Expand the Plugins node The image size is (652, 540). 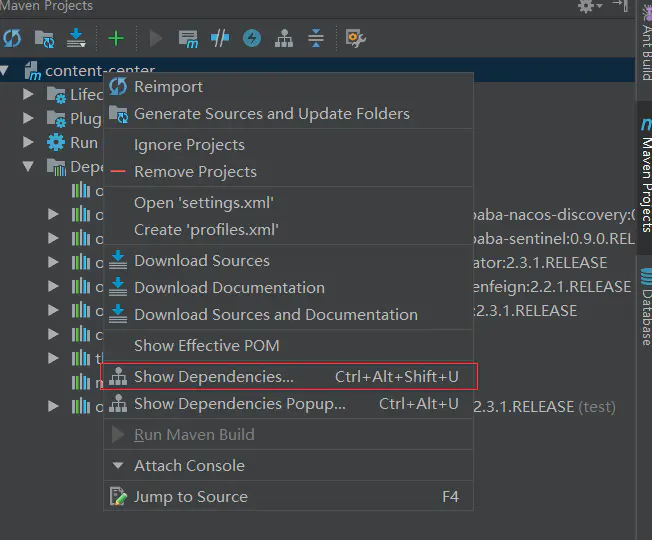coord(28,118)
